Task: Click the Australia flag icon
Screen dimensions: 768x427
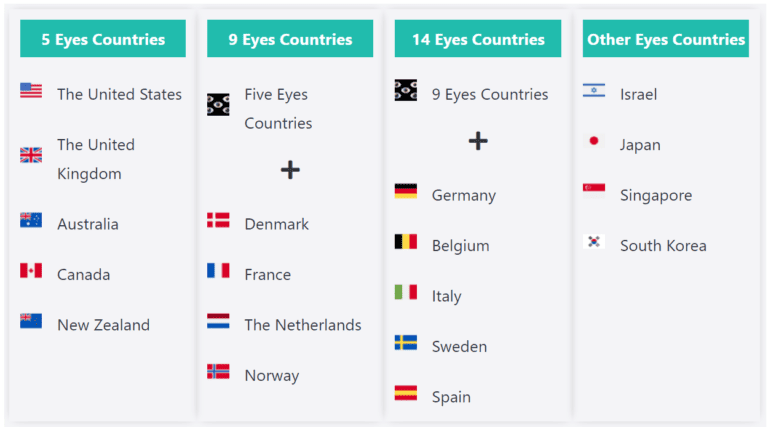Action: click(31, 221)
